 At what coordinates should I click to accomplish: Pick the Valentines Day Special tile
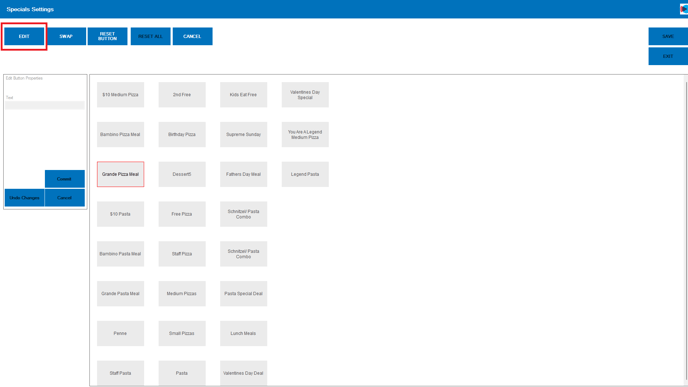click(305, 95)
